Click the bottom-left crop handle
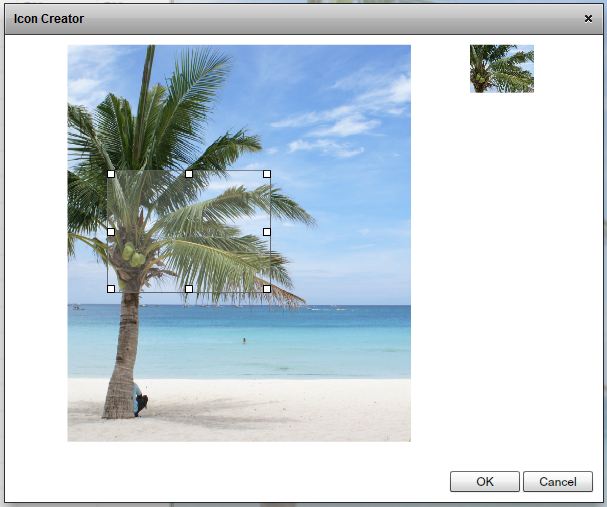Viewport: 607px width, 507px height. pos(111,288)
